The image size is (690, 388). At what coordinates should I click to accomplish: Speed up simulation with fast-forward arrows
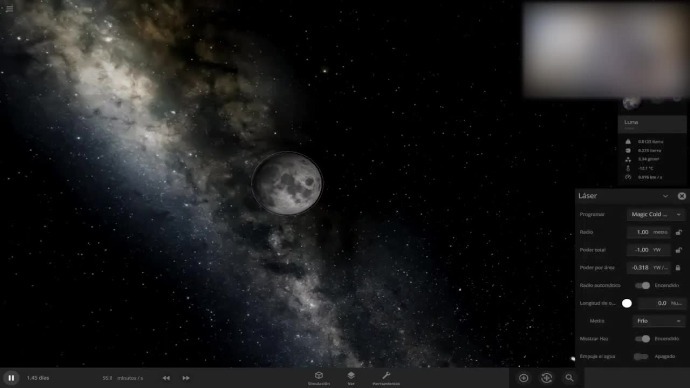click(x=186, y=378)
